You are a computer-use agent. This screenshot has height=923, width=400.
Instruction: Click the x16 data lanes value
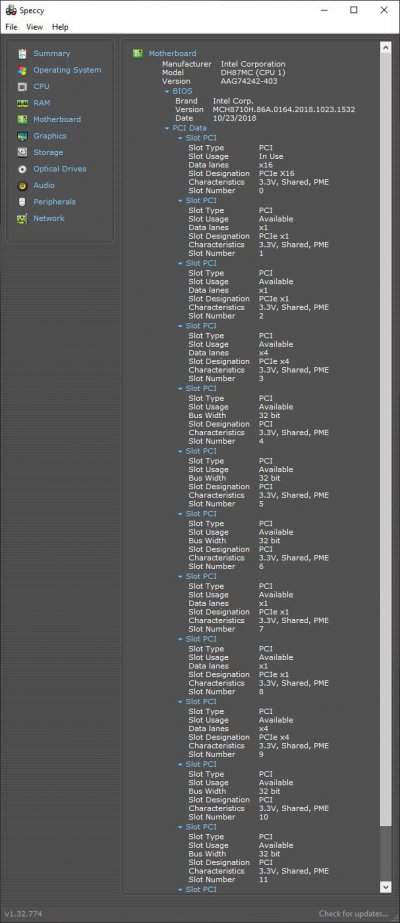[265, 165]
